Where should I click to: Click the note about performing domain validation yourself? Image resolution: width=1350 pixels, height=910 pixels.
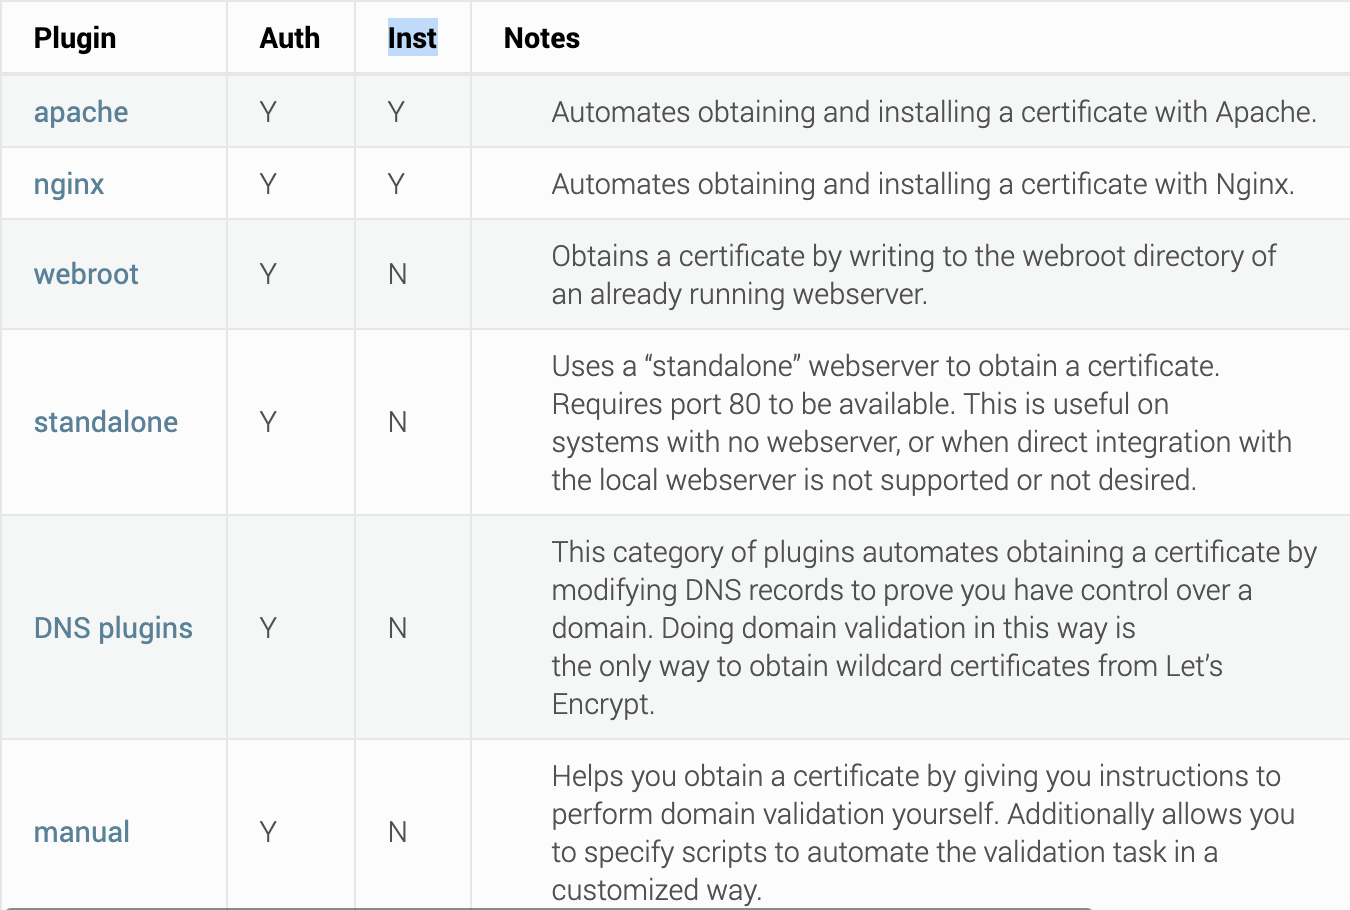[923, 833]
